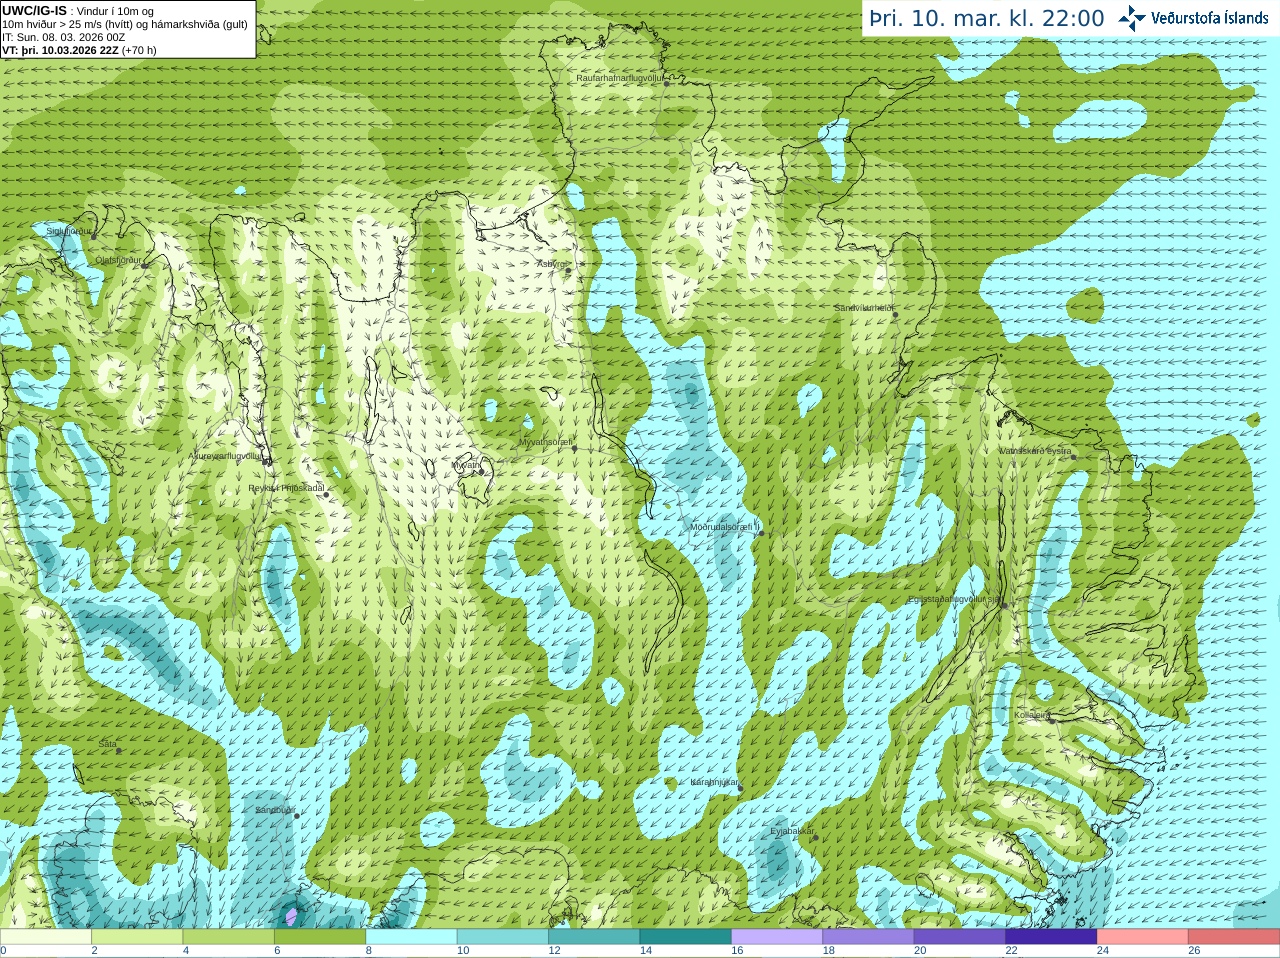1280x958 pixels.
Task: Select the Sáta station label
Action: (x=108, y=744)
